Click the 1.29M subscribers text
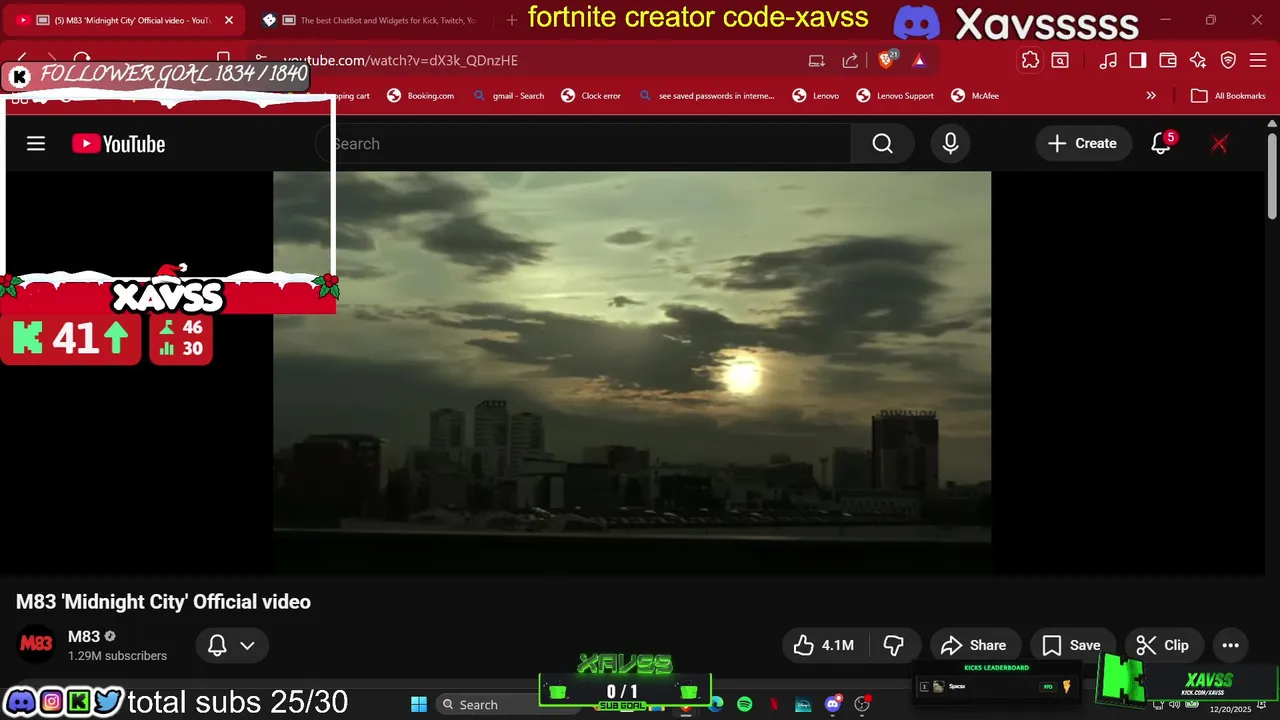1280x720 pixels. tap(117, 656)
